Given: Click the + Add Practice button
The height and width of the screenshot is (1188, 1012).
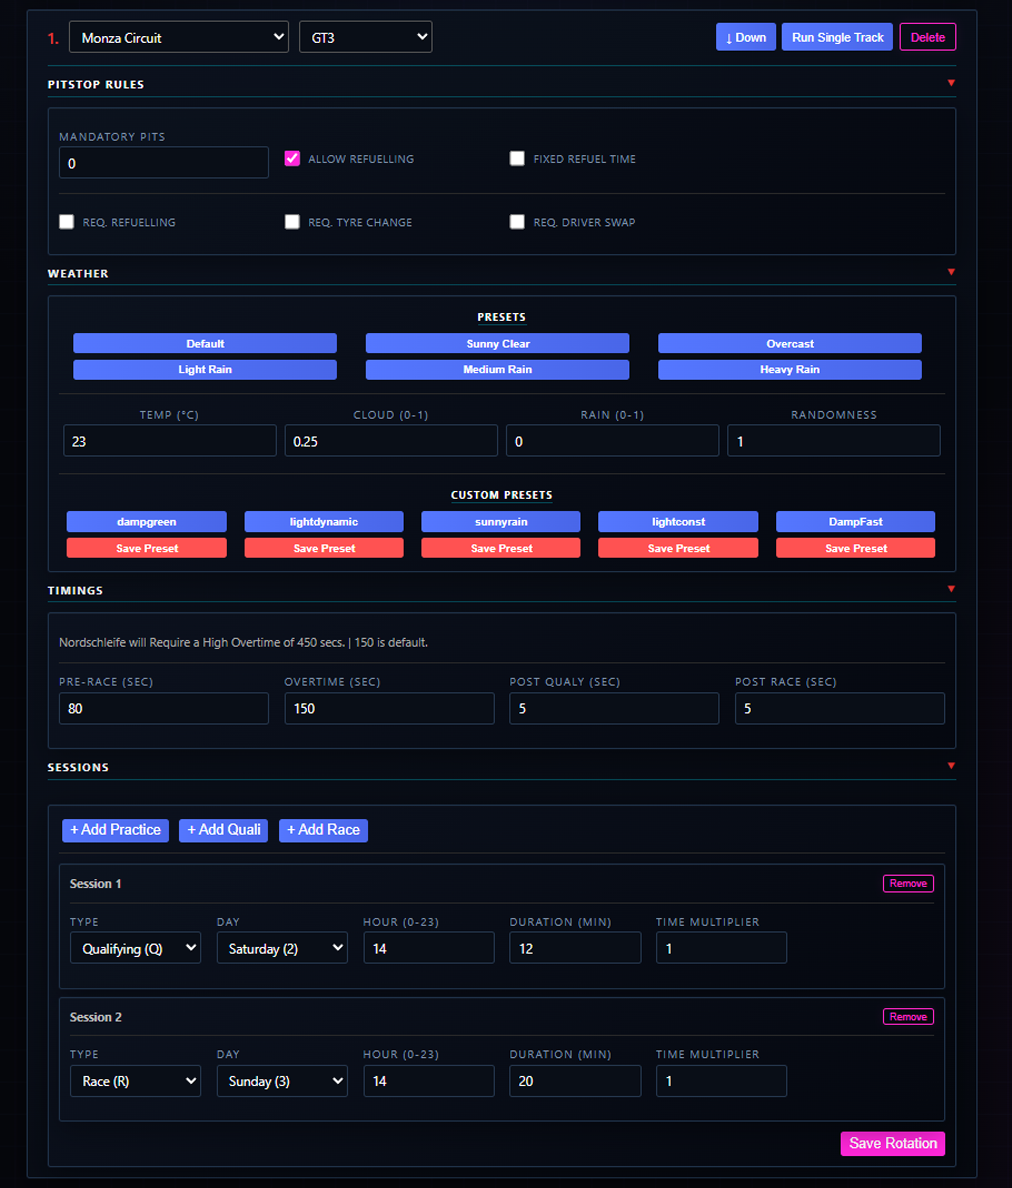Looking at the screenshot, I should (x=115, y=830).
